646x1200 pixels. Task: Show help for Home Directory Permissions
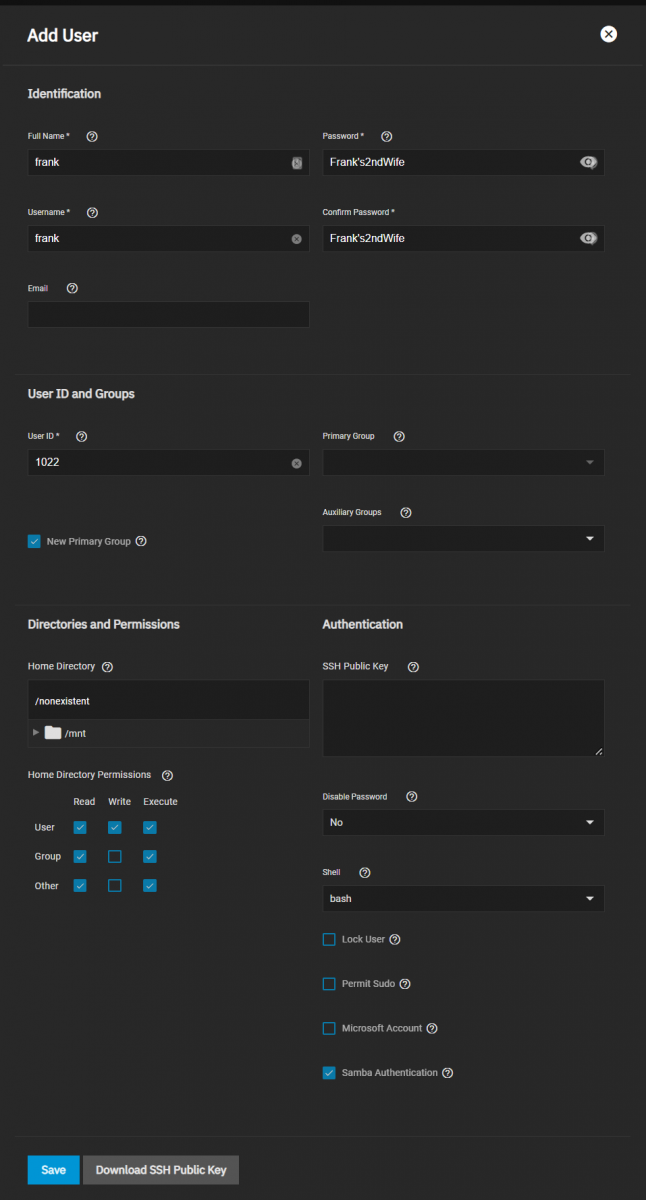[x=167, y=775]
